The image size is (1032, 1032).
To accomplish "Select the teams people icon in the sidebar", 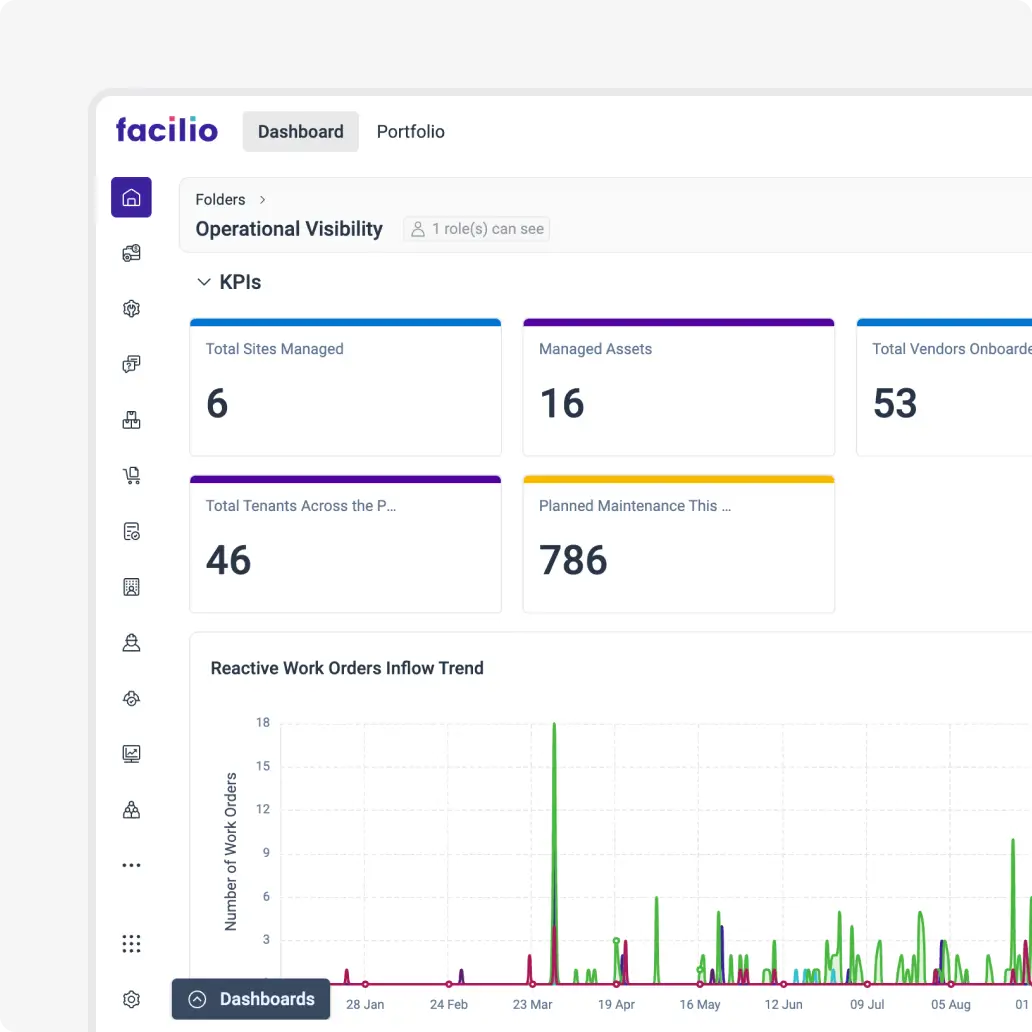I will click(131, 809).
